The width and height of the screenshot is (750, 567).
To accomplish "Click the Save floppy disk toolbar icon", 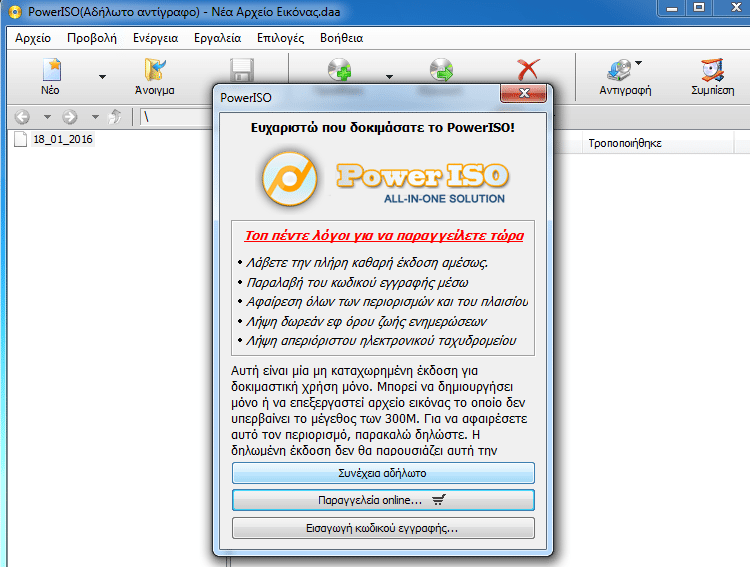I will pos(242,70).
